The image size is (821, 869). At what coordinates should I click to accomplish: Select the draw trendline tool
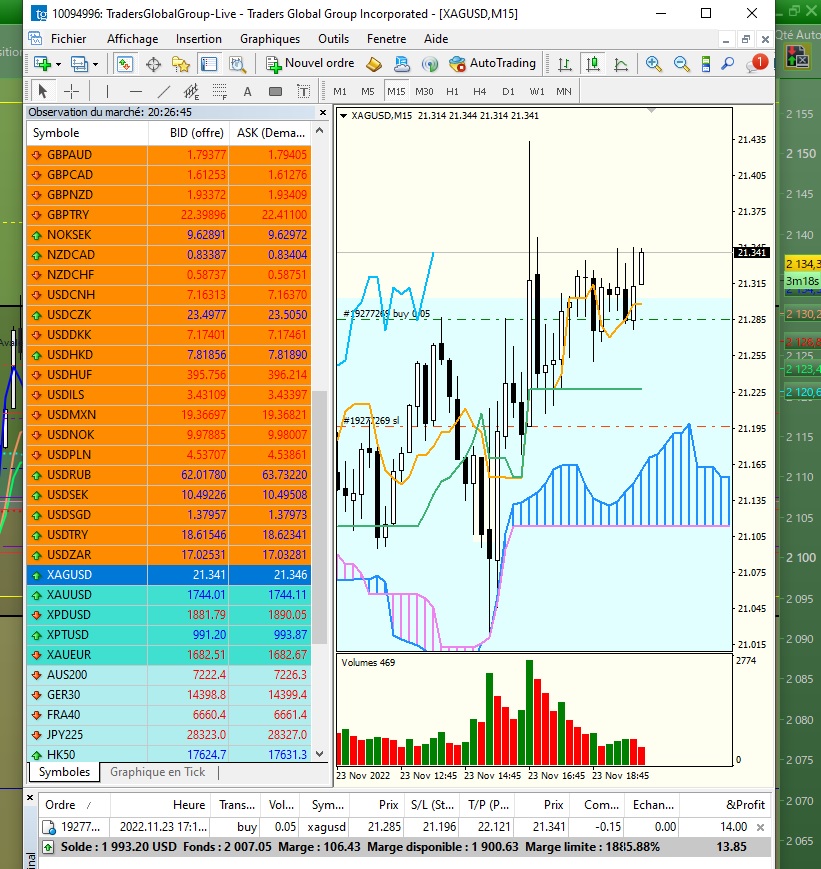pos(163,92)
